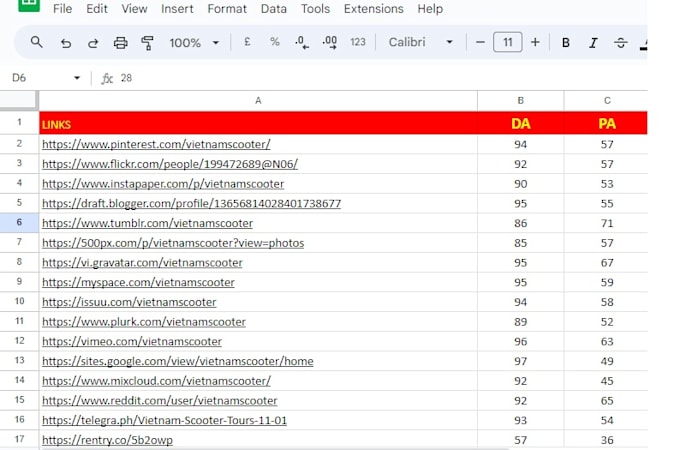Click the name box showing D6
The image size is (680, 450).
tap(20, 78)
